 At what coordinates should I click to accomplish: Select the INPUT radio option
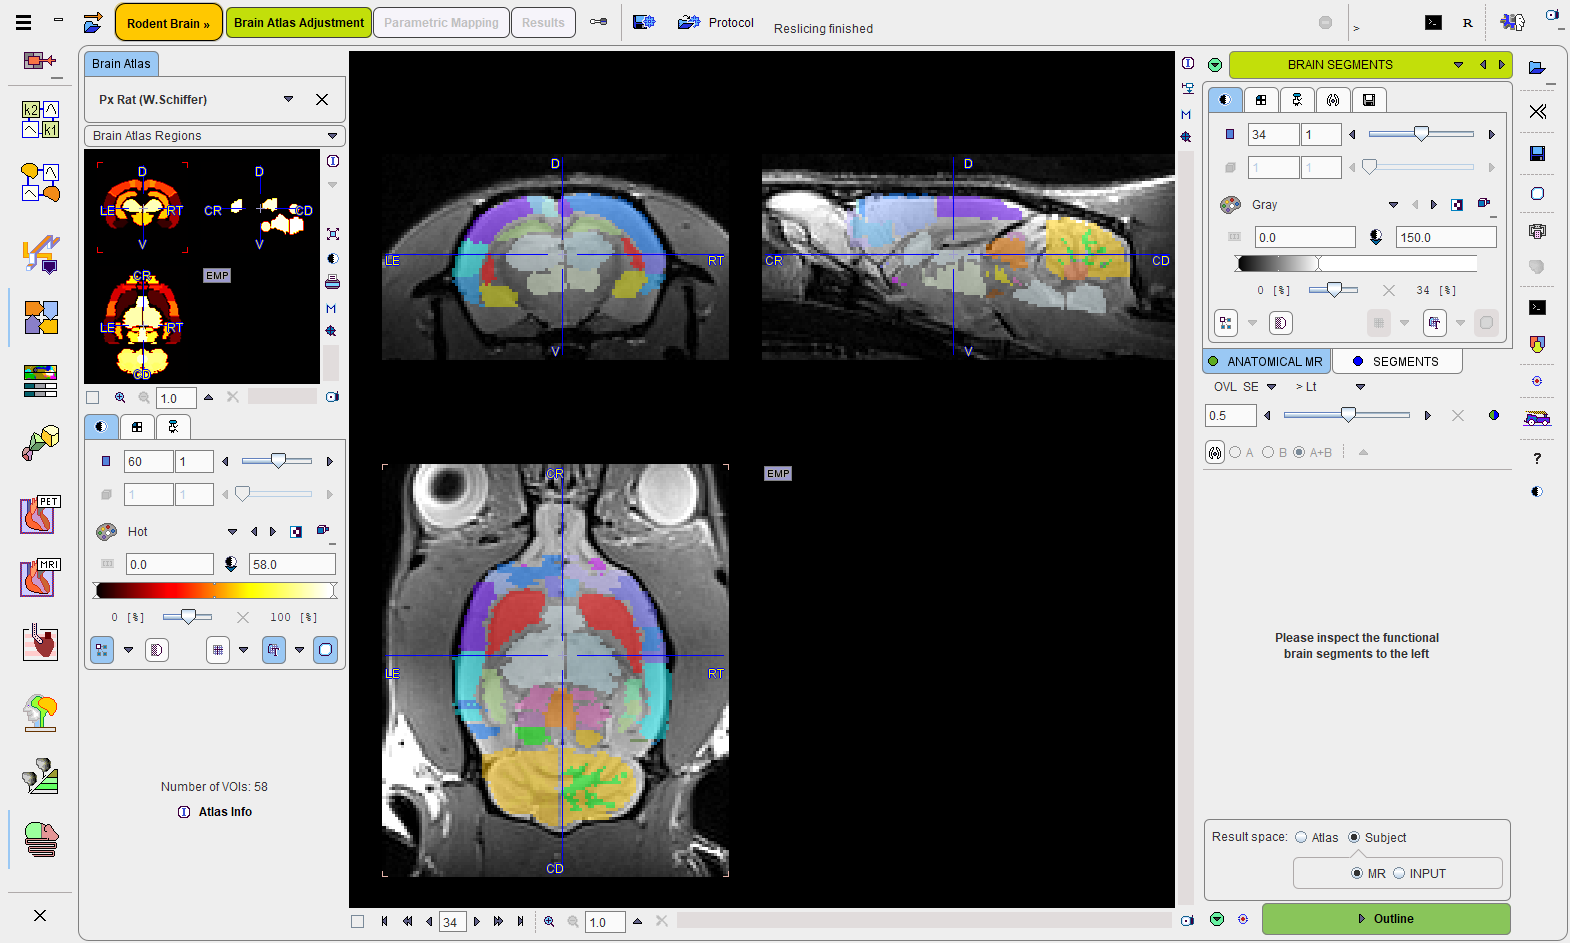[x=1399, y=873]
